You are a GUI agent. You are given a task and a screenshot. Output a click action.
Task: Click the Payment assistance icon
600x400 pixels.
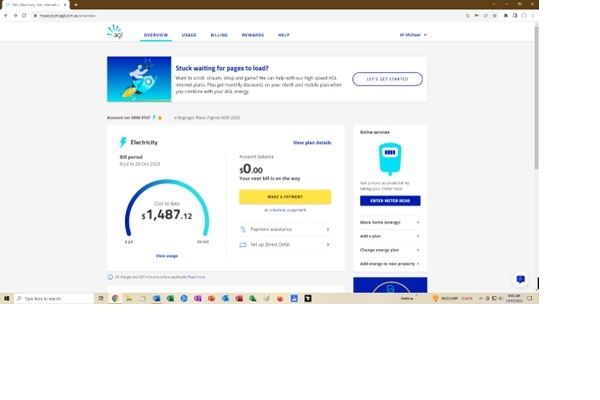(x=243, y=229)
